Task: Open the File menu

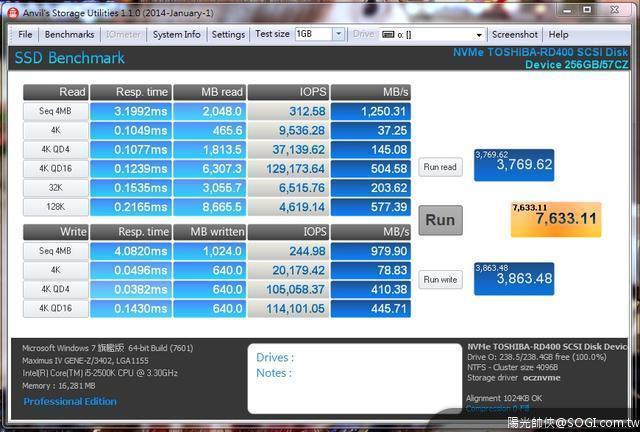Action: click(25, 34)
